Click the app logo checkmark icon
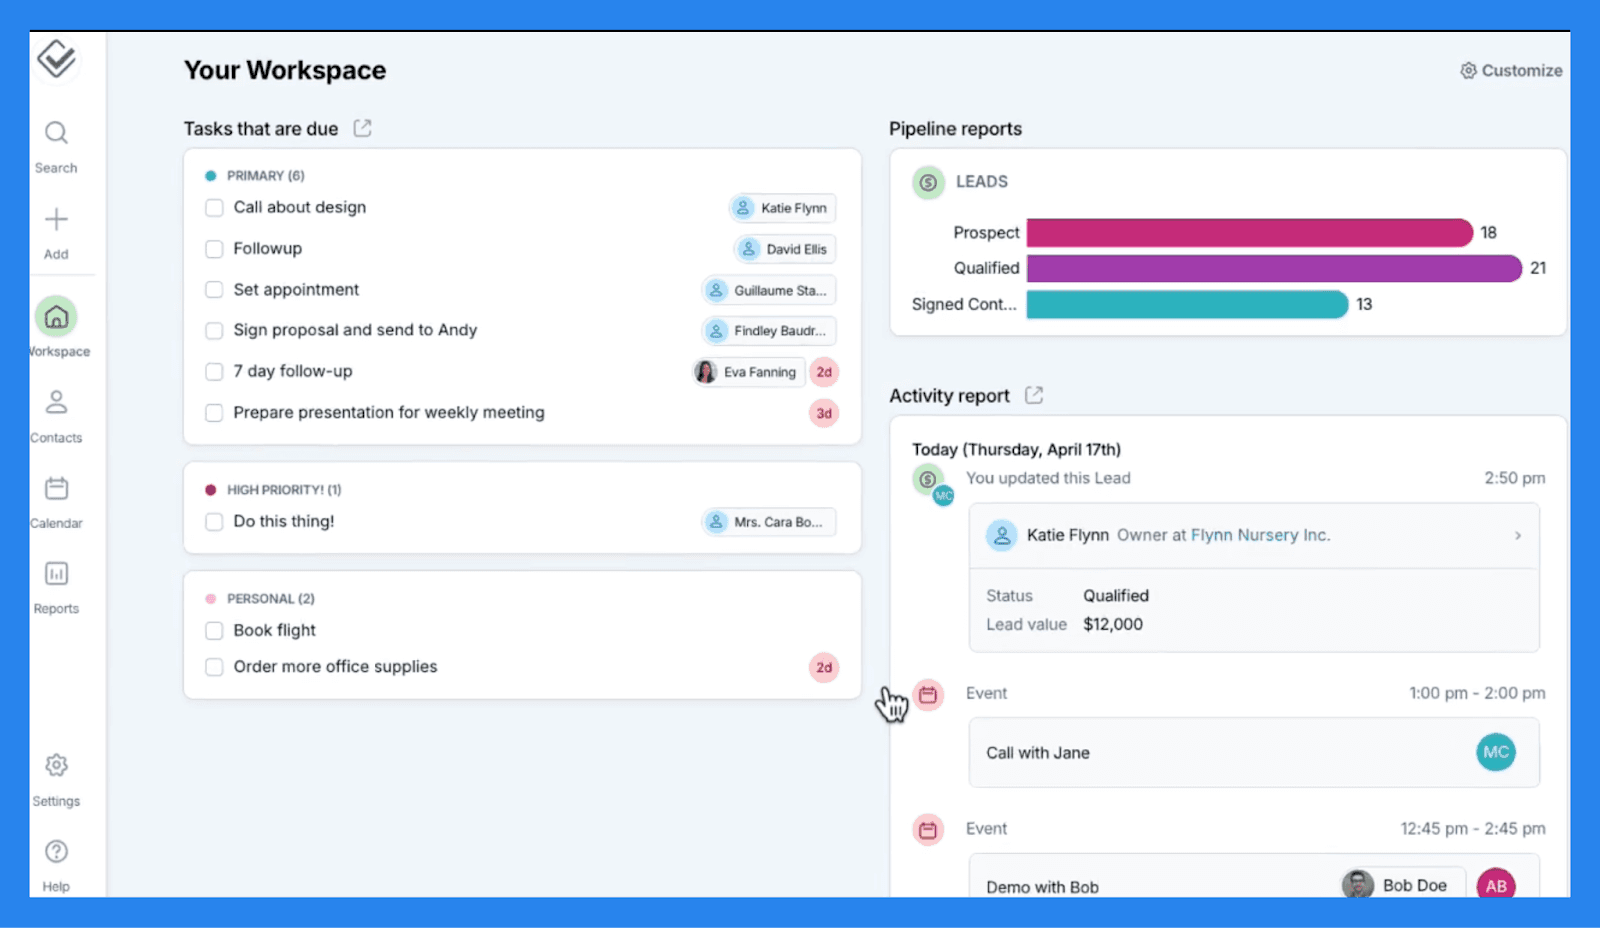 tap(56, 59)
